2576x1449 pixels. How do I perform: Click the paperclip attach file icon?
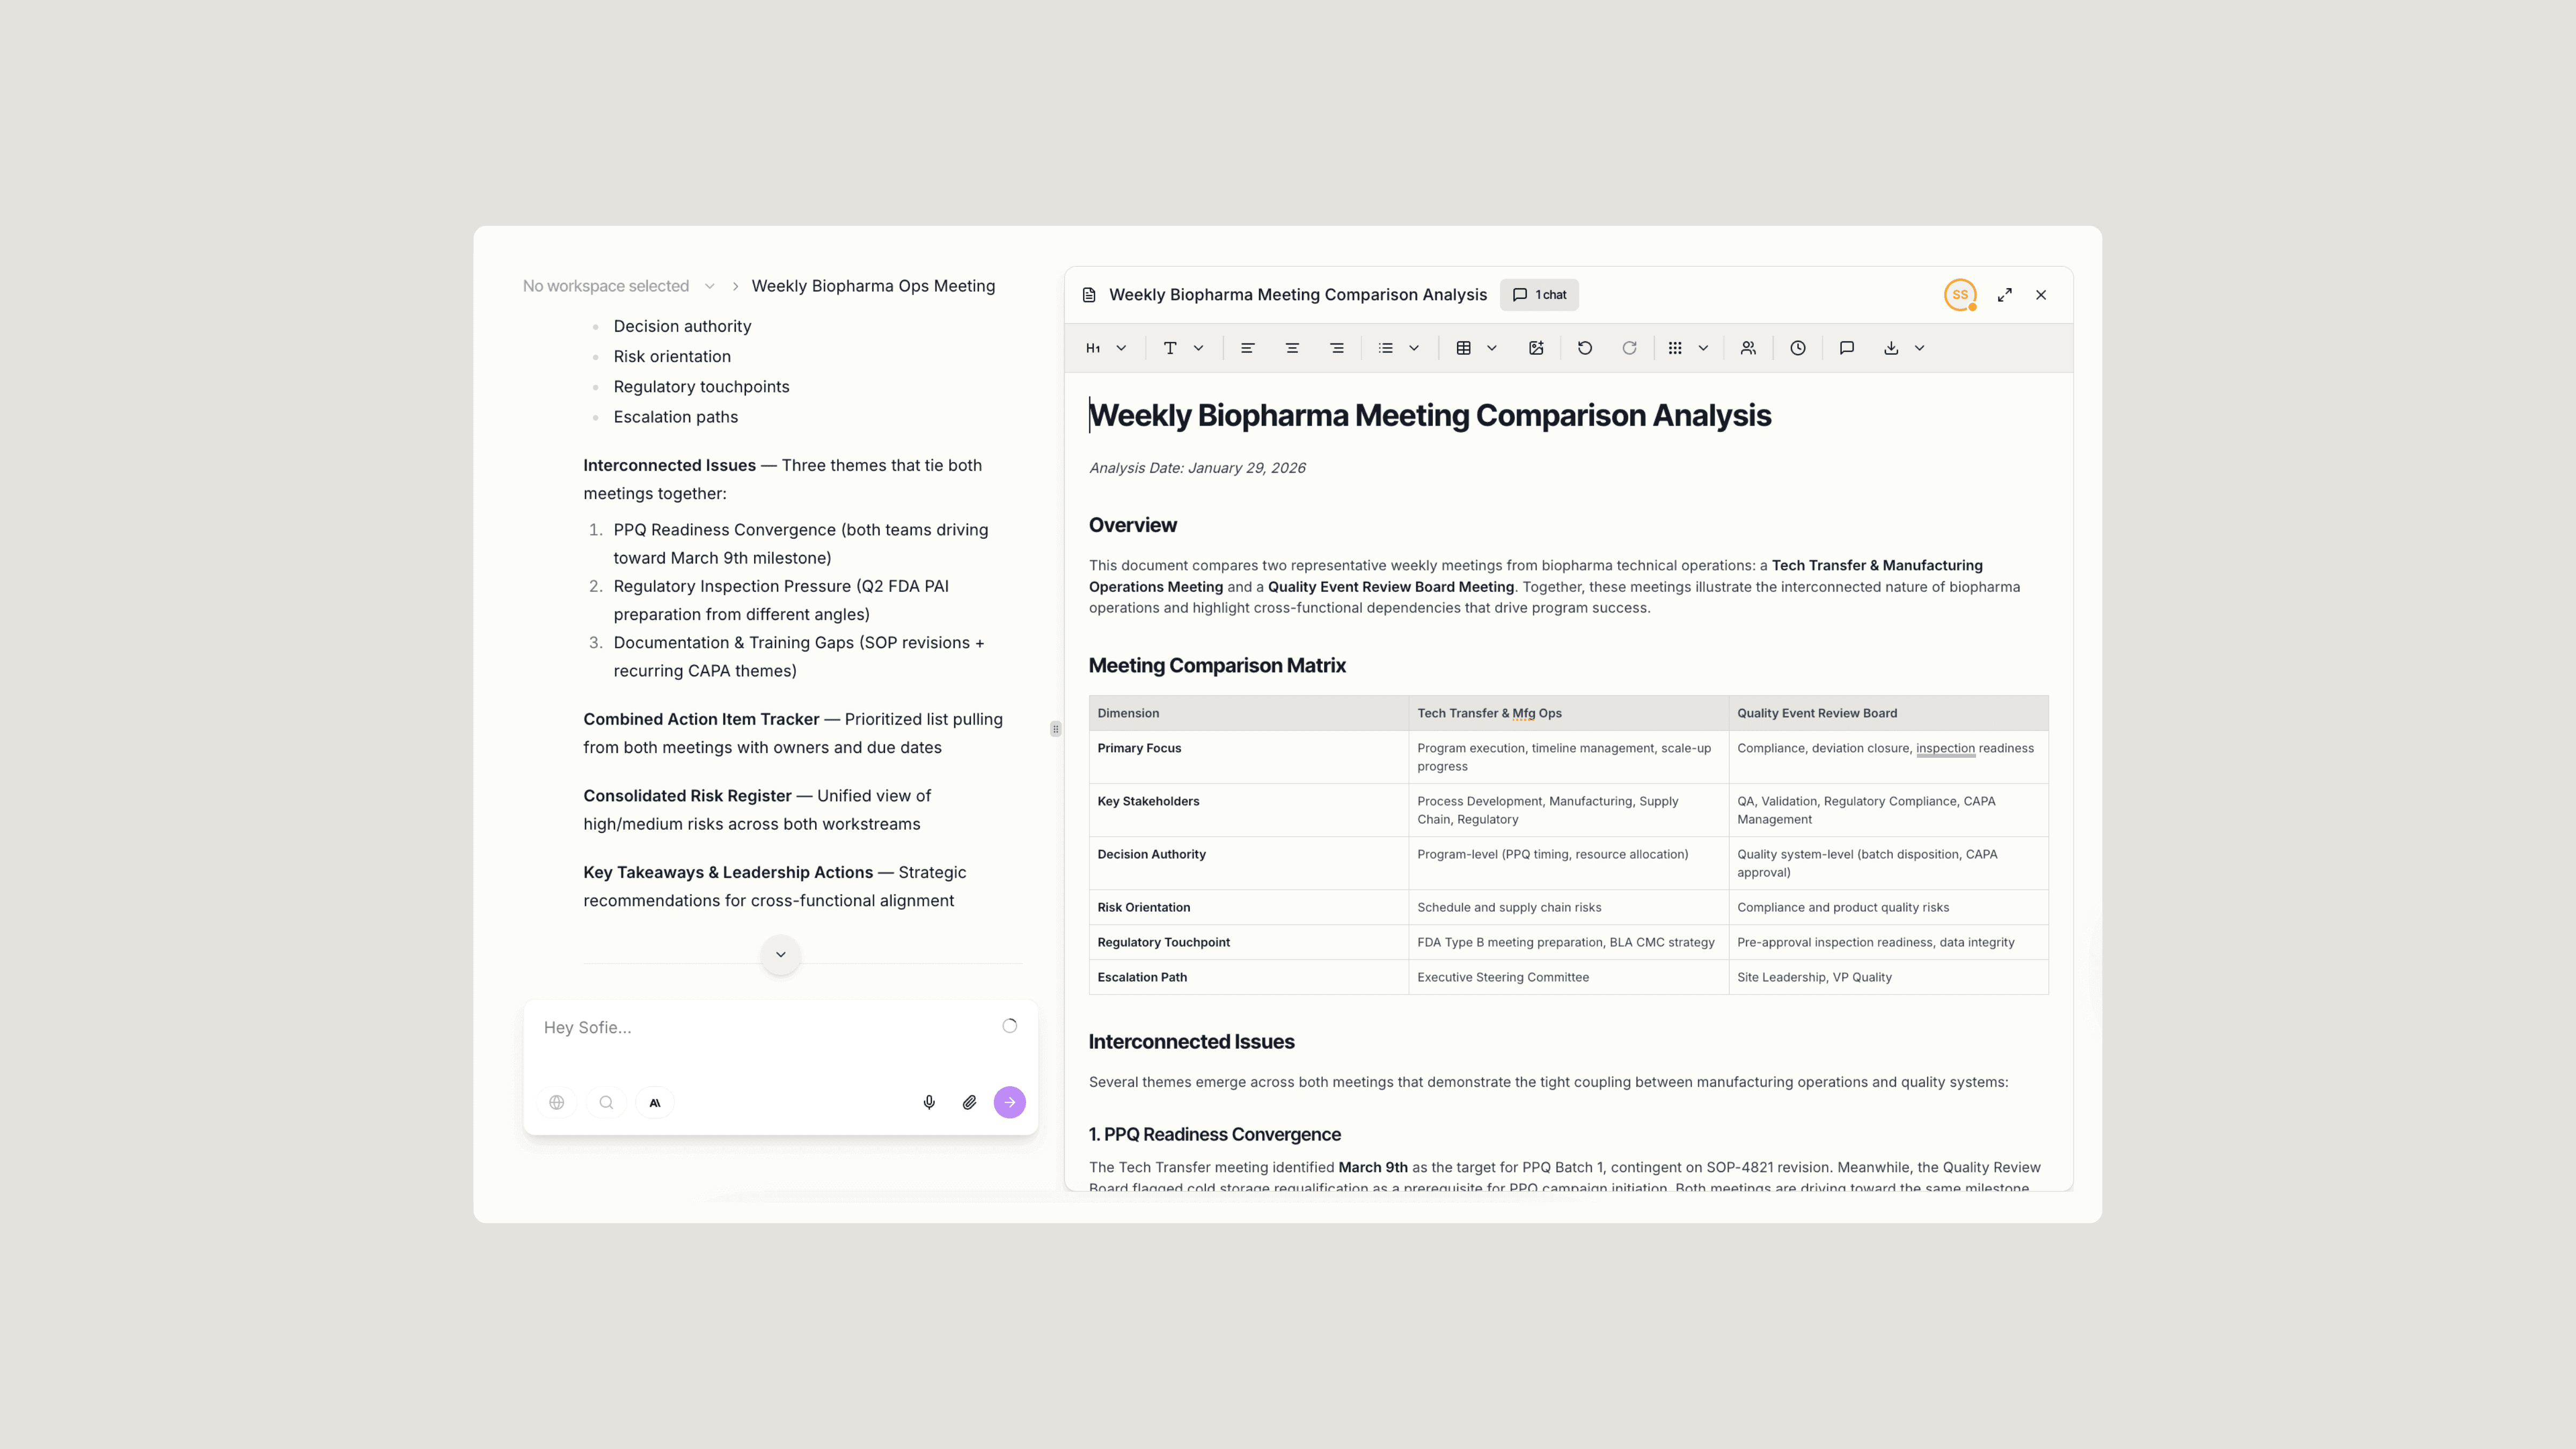coord(969,1102)
